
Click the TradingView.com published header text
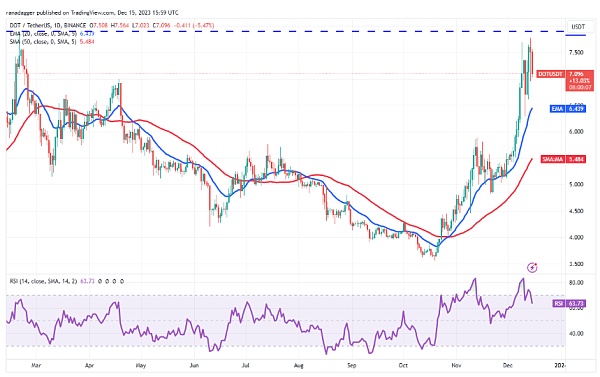92,13
